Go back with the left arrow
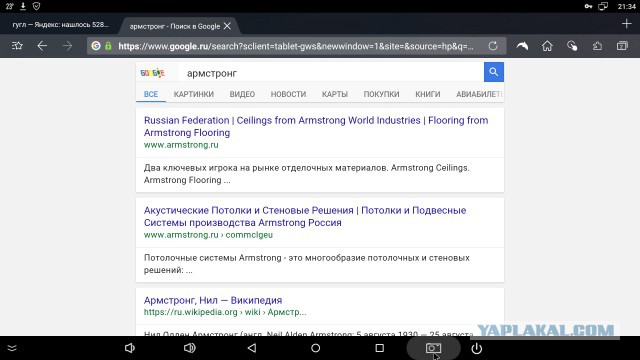This screenshot has width=640, height=360. [x=42, y=46]
